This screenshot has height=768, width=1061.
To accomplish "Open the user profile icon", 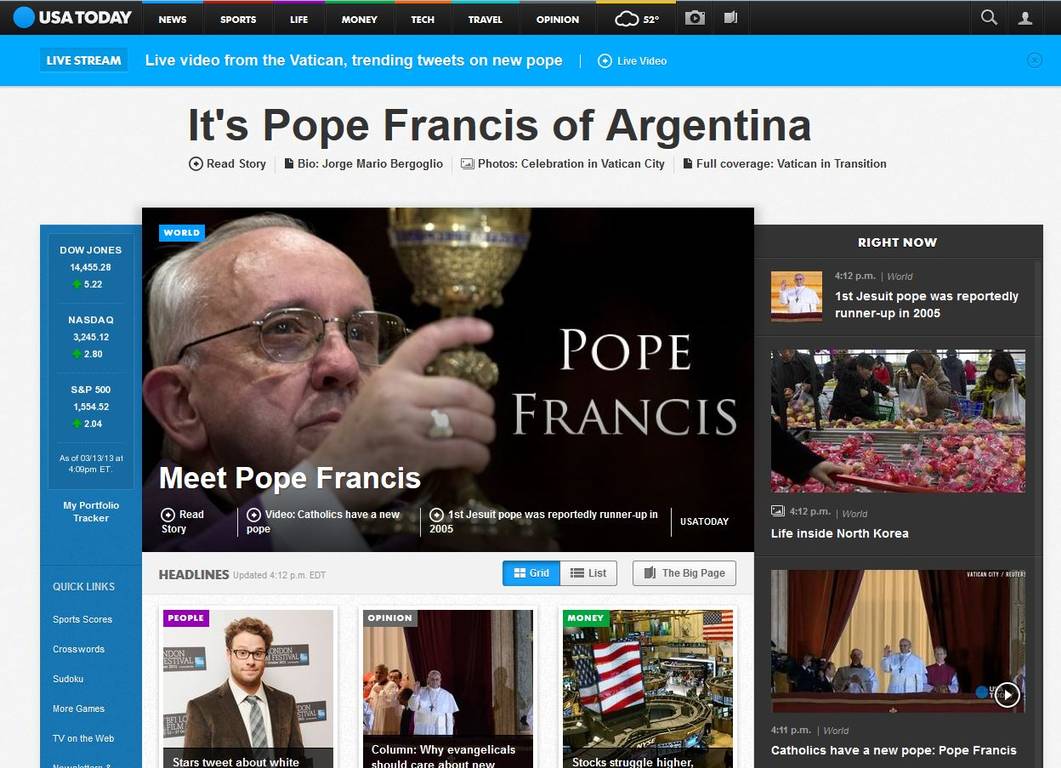I will (x=1025, y=18).
